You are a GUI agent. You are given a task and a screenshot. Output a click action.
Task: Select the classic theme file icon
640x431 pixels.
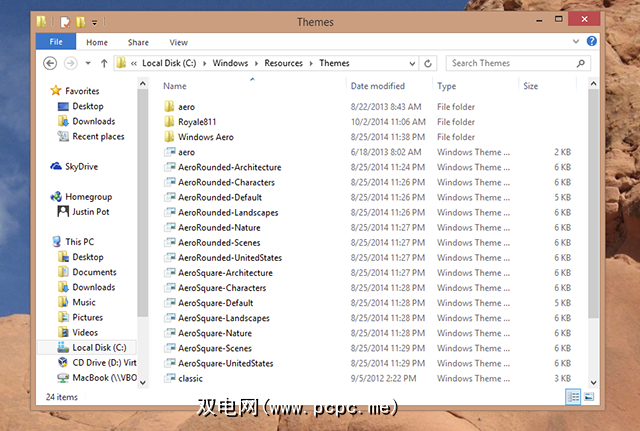point(169,379)
